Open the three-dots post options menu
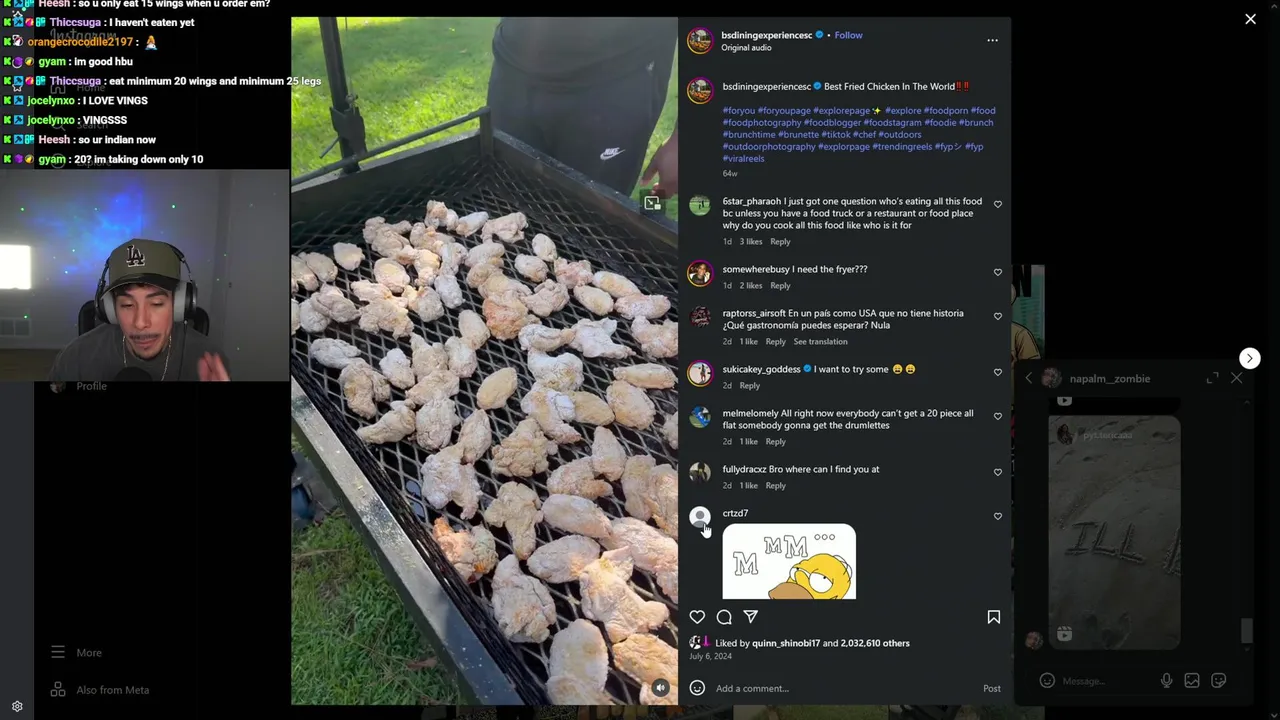Screen dimensions: 1280x720 [992, 40]
